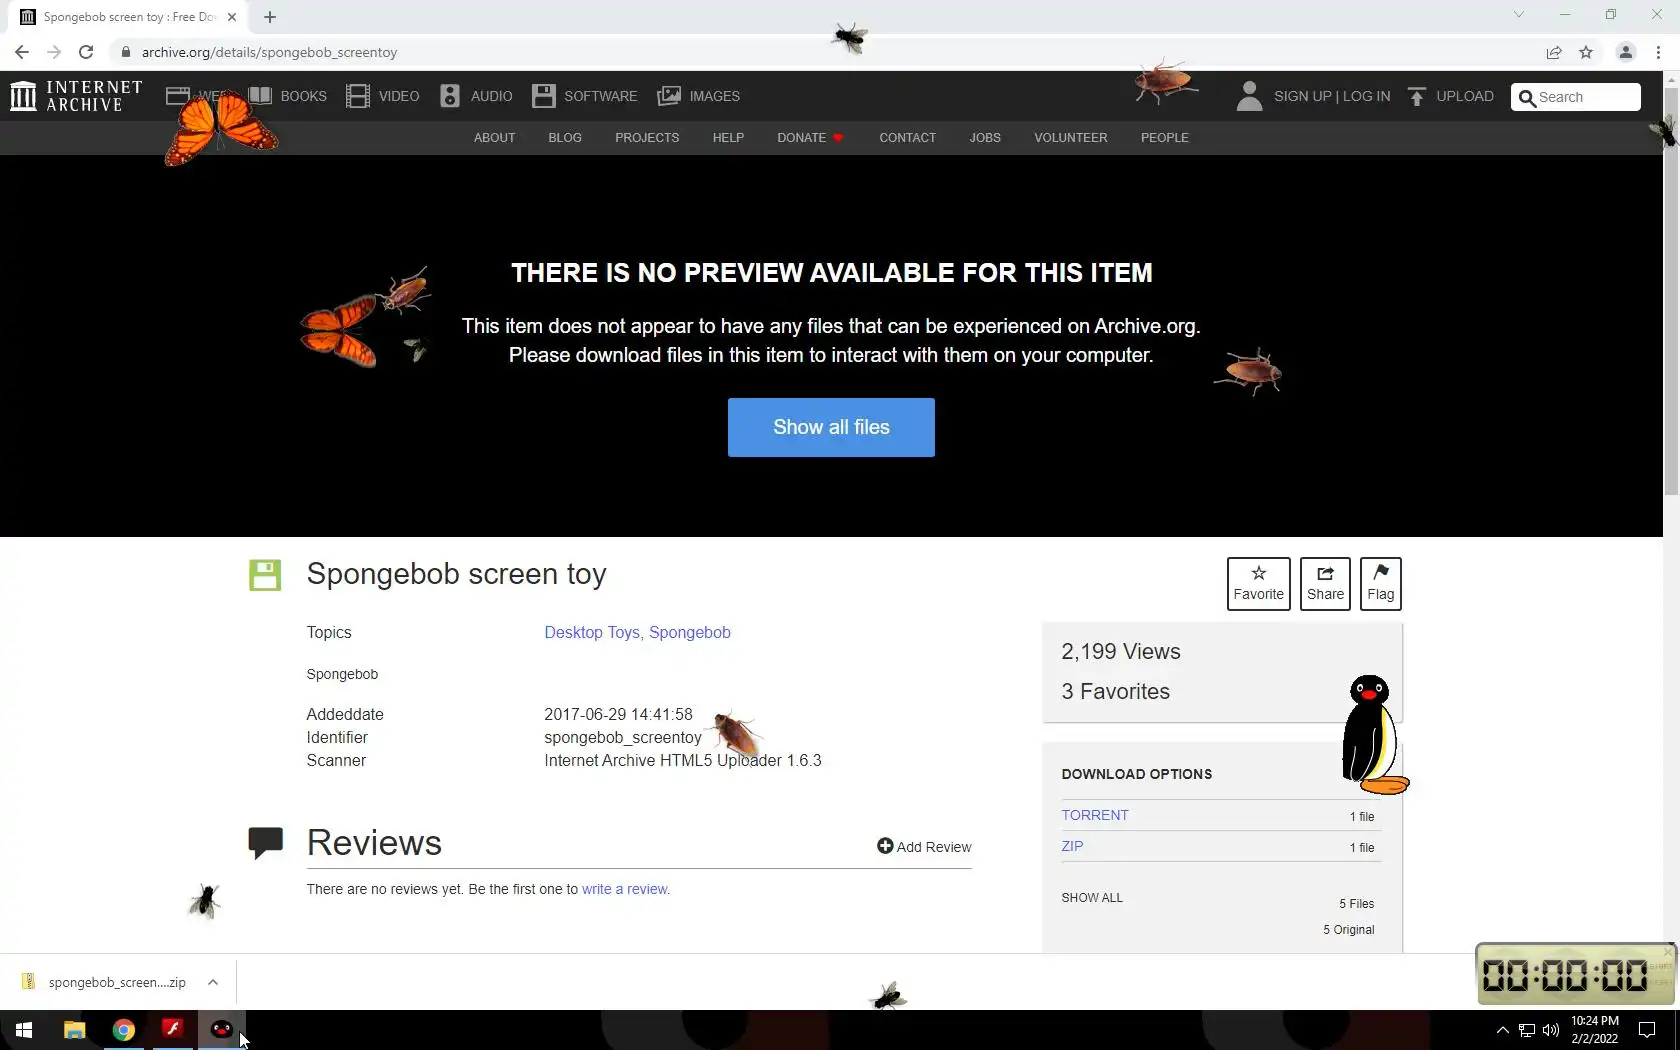Image resolution: width=1680 pixels, height=1050 pixels.
Task: Open the Chrome profile icon
Action: pyautogui.click(x=1626, y=52)
